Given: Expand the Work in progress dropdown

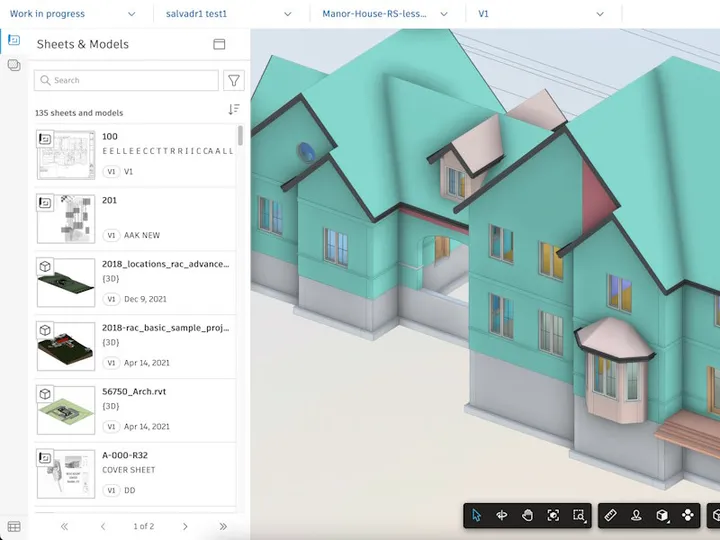Looking at the screenshot, I should tap(72, 14).
